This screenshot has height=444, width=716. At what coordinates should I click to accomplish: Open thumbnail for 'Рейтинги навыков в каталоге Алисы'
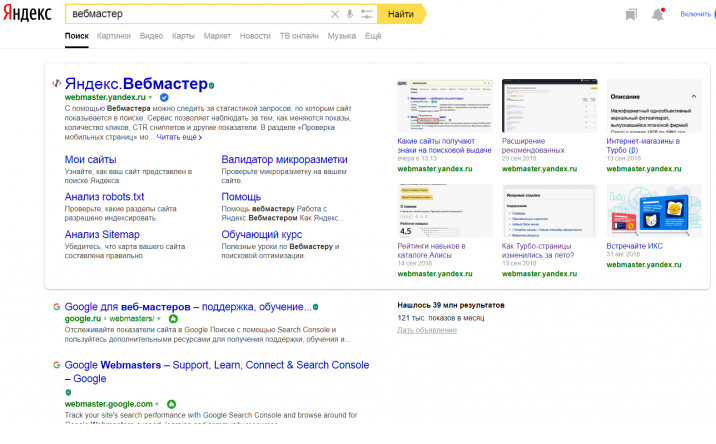[x=445, y=211]
